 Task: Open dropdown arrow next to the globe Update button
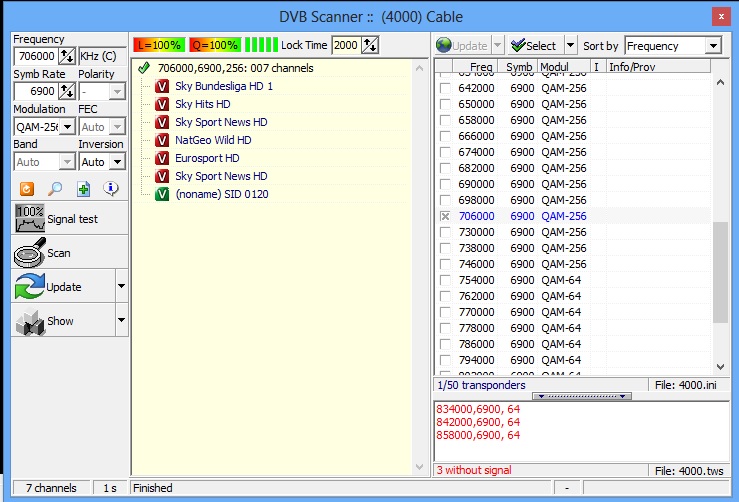pyautogui.click(x=498, y=46)
